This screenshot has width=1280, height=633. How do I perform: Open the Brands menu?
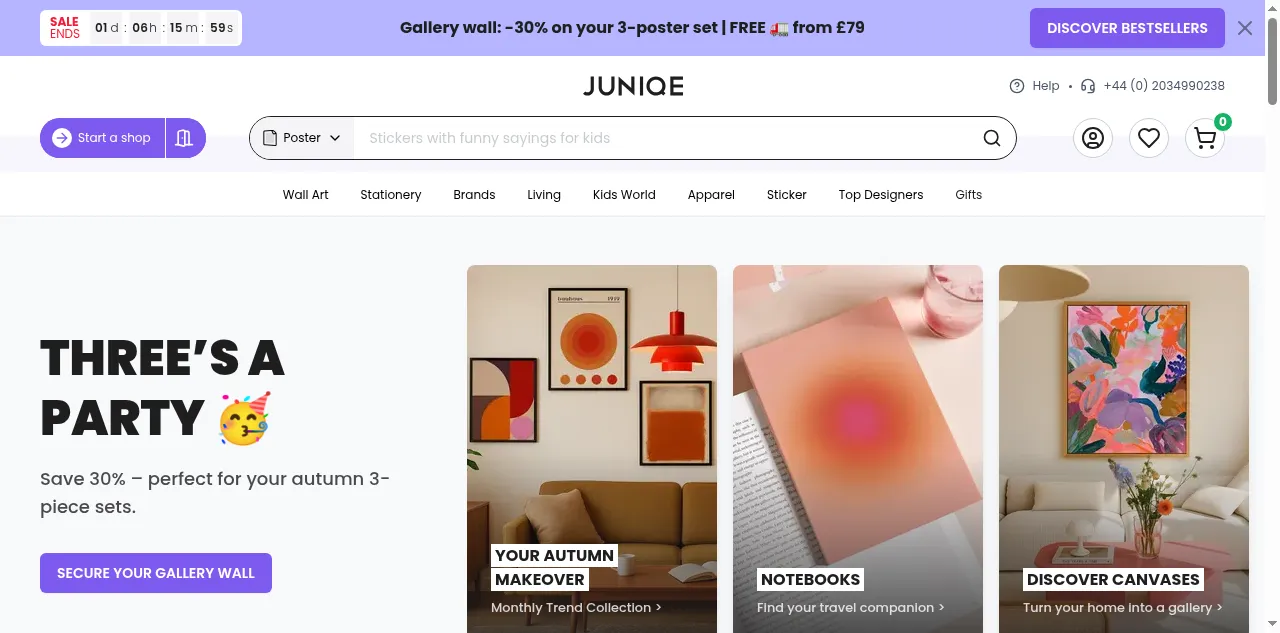point(474,195)
